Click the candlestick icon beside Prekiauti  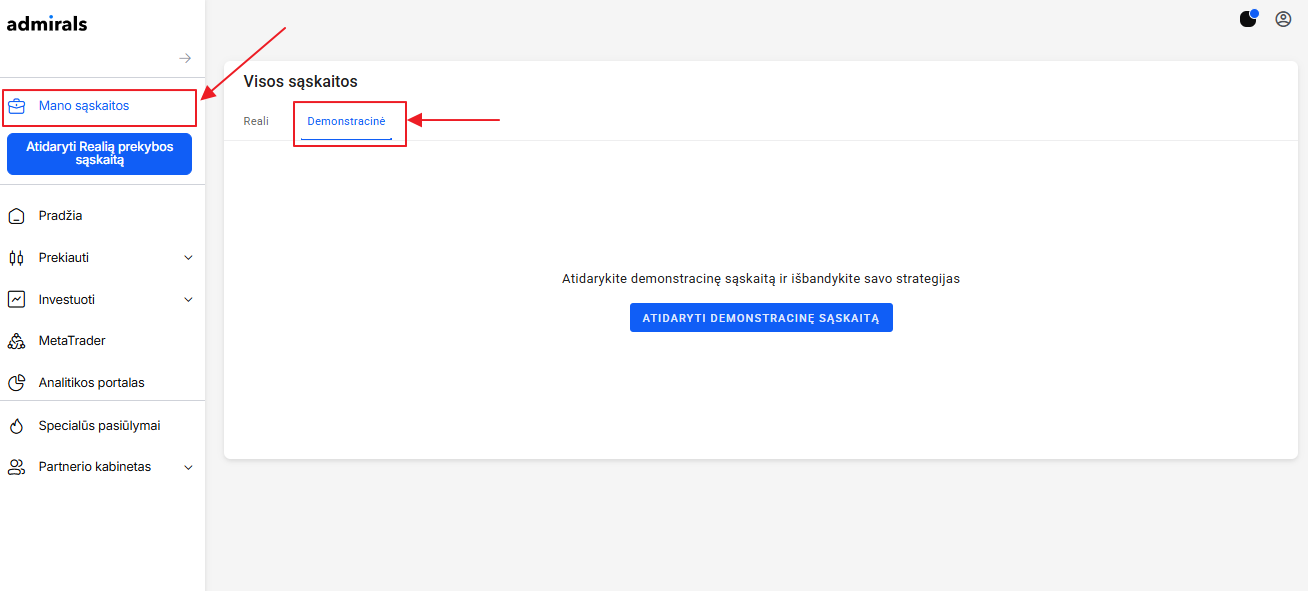(16, 258)
